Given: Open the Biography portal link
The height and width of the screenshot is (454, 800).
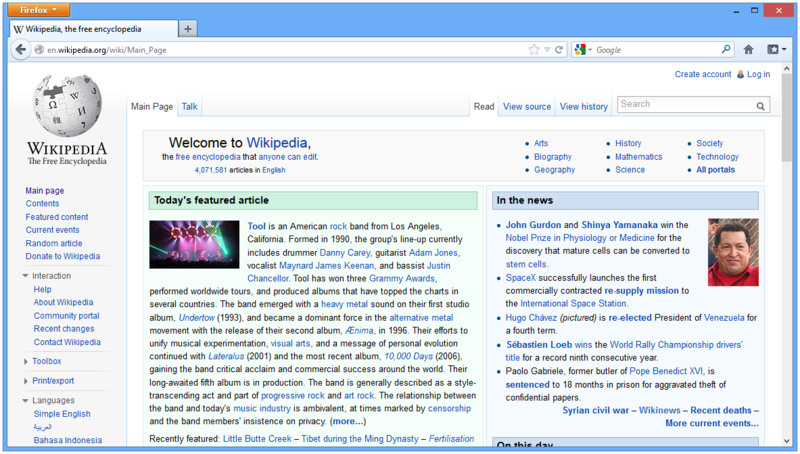Looking at the screenshot, I should coord(553,157).
